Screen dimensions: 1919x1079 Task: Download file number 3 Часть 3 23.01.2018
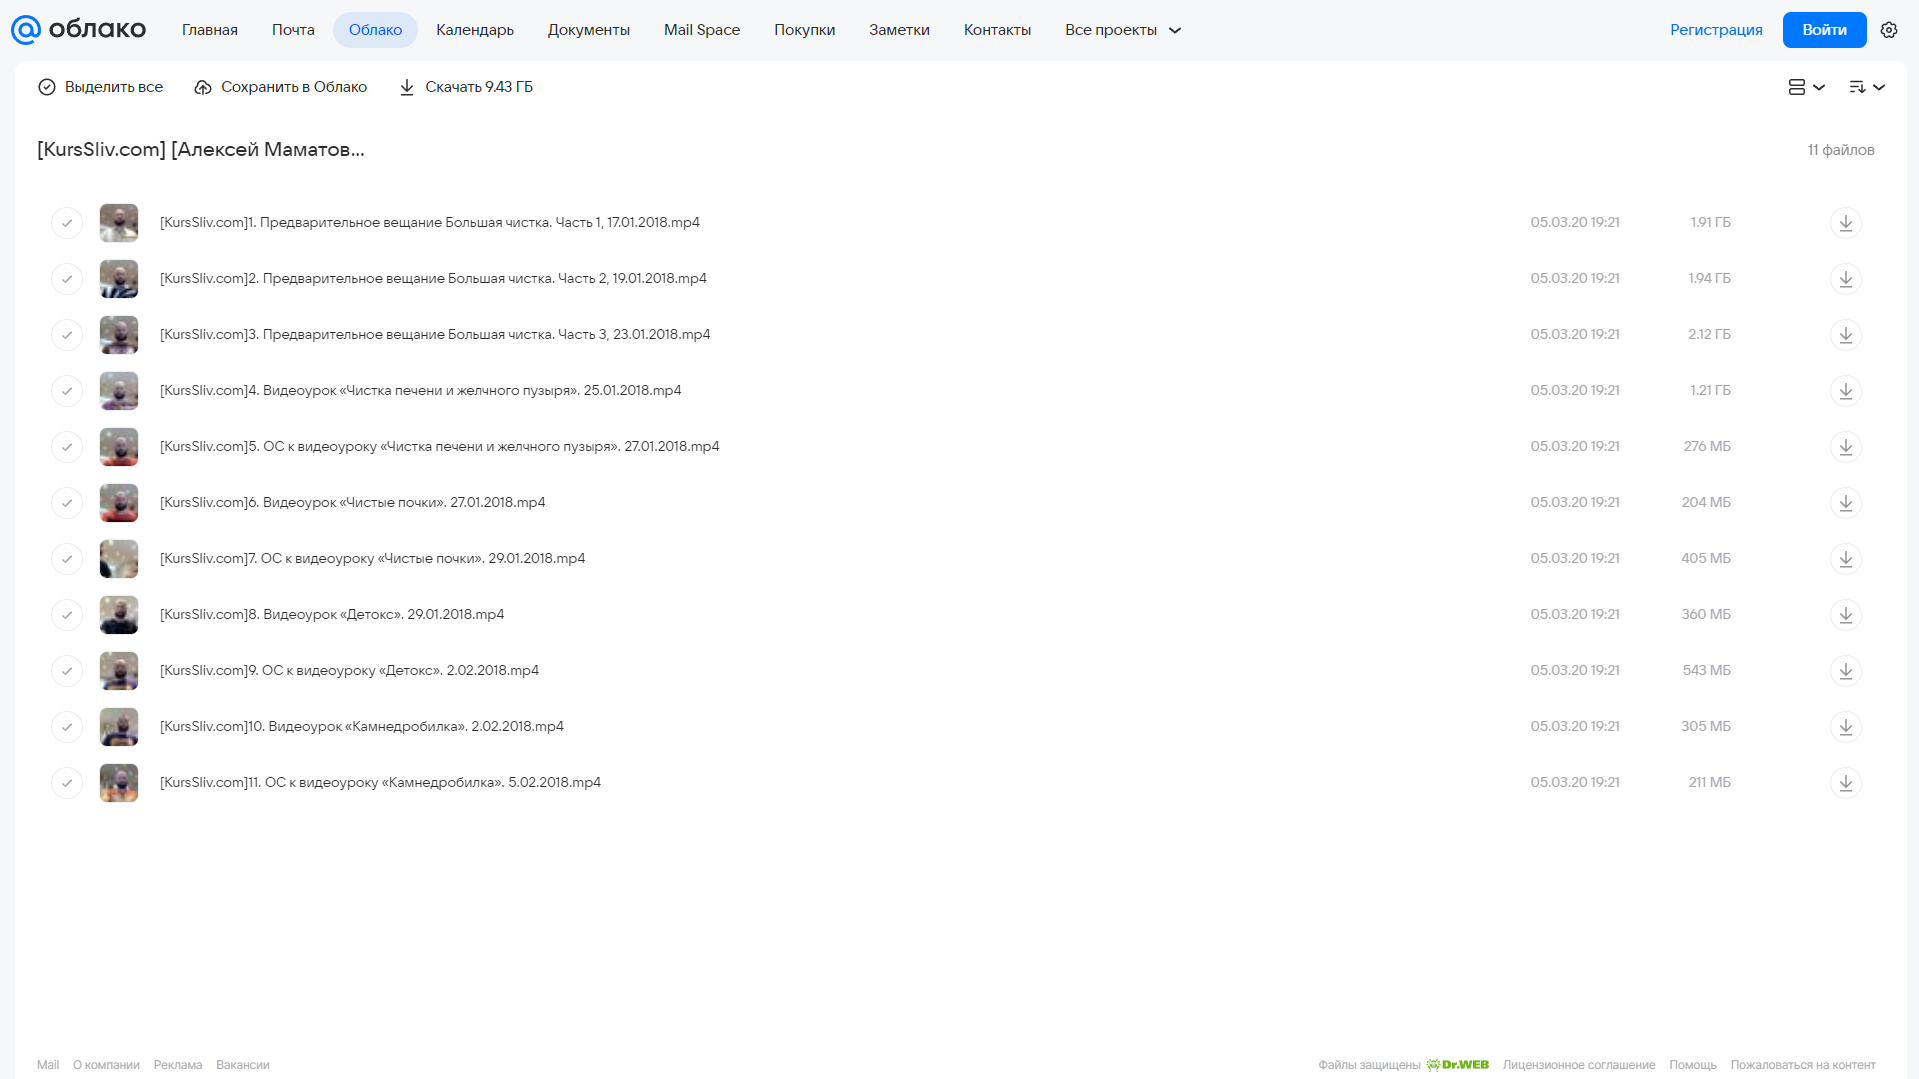(1846, 335)
